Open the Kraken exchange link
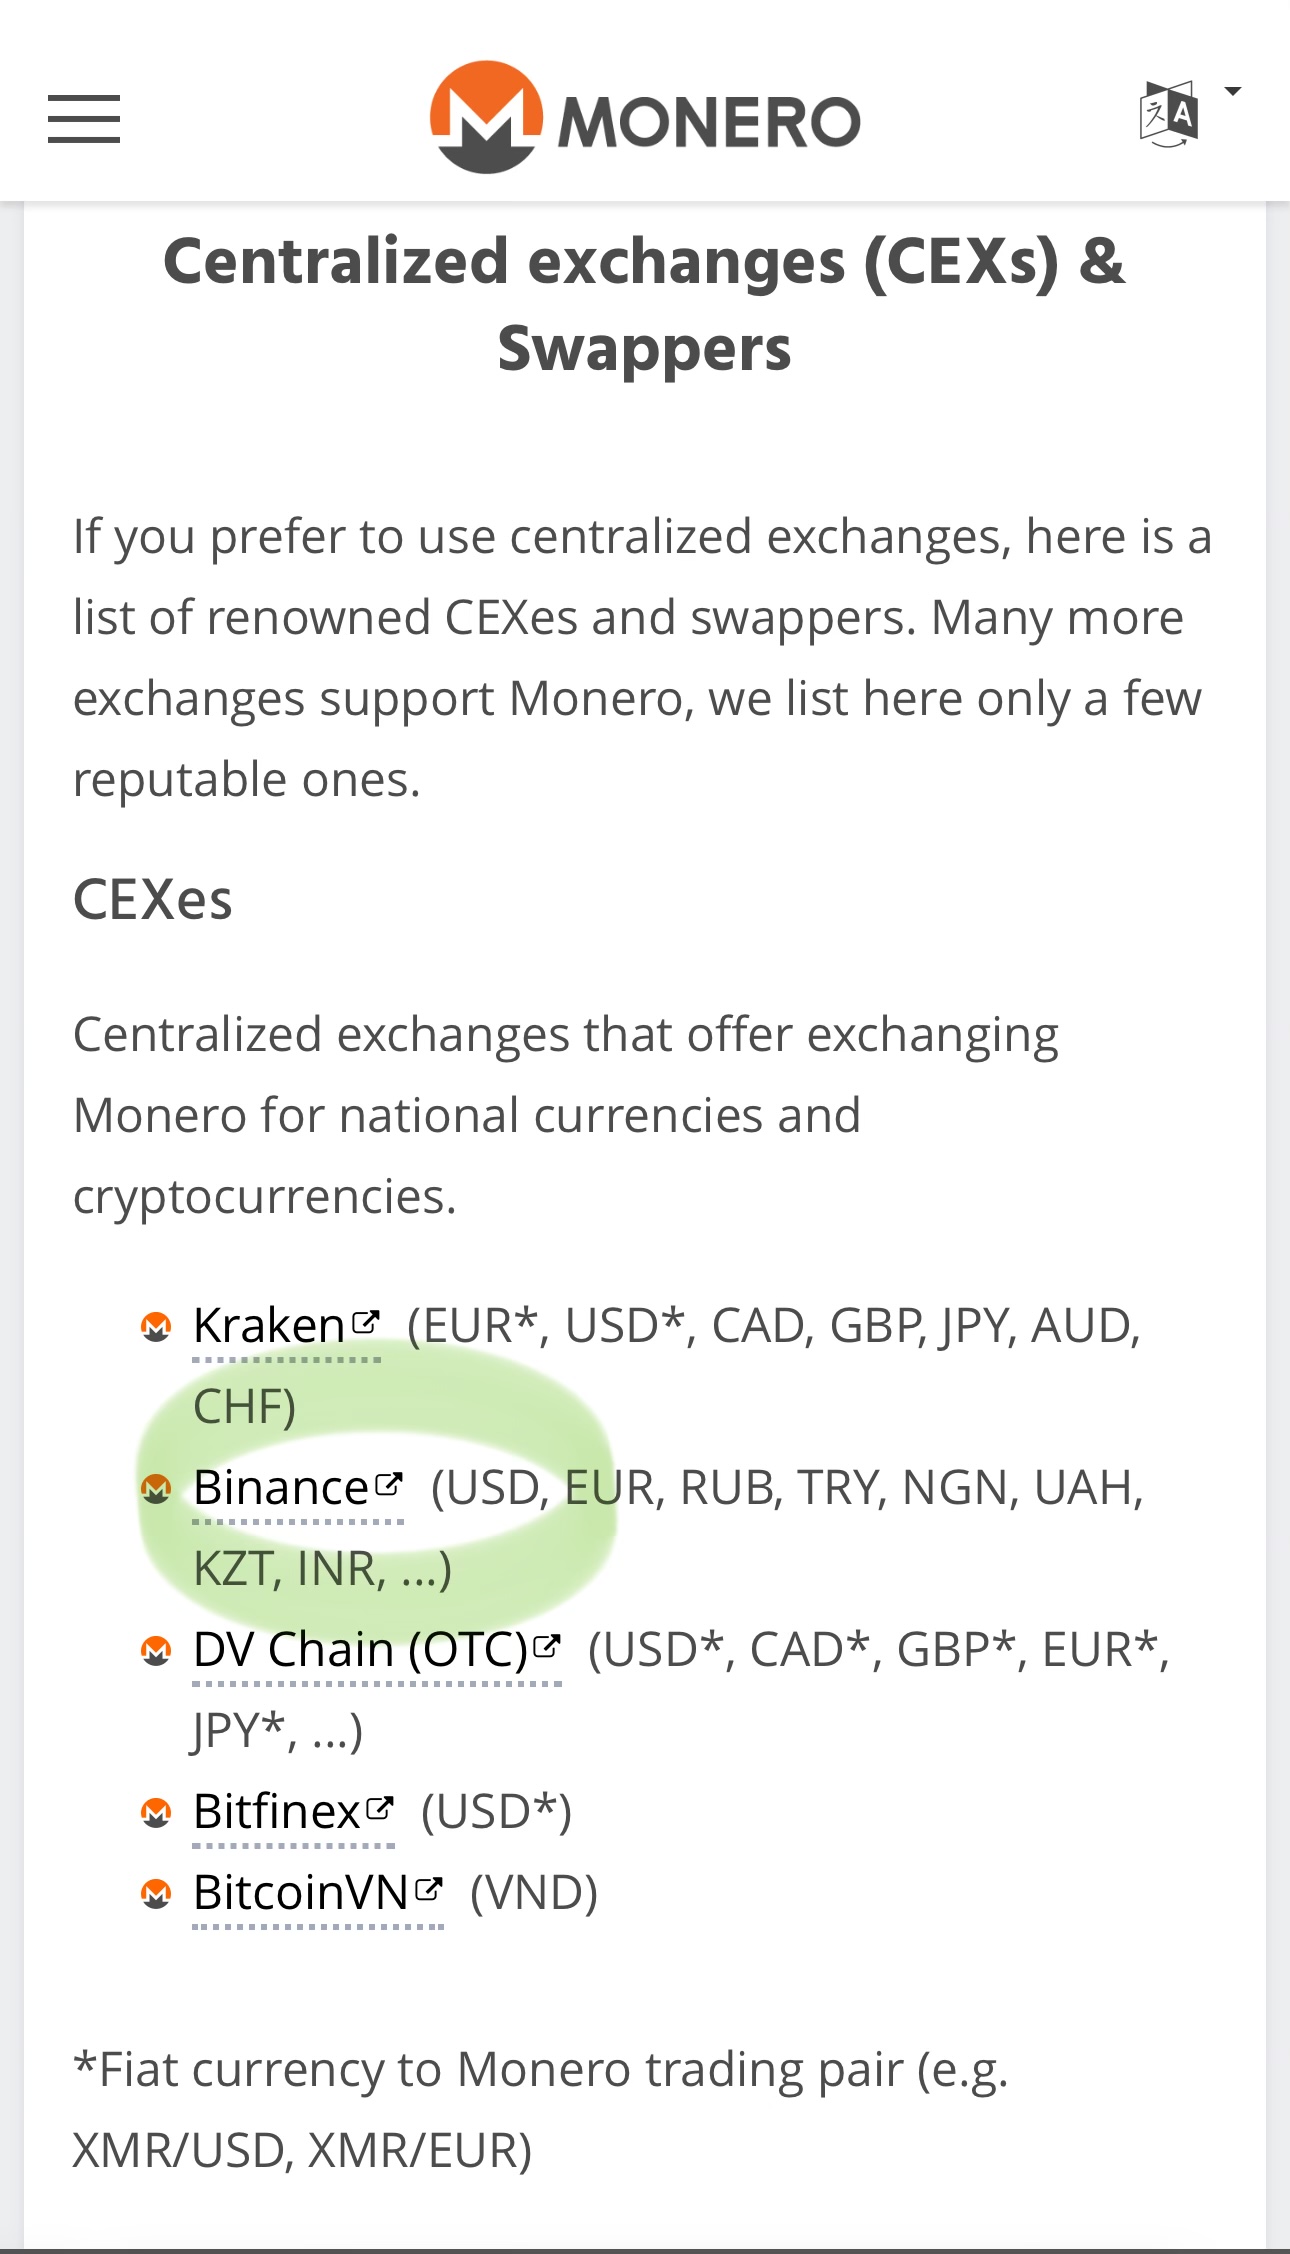Viewport: 1290px width, 2254px height. (x=269, y=1326)
